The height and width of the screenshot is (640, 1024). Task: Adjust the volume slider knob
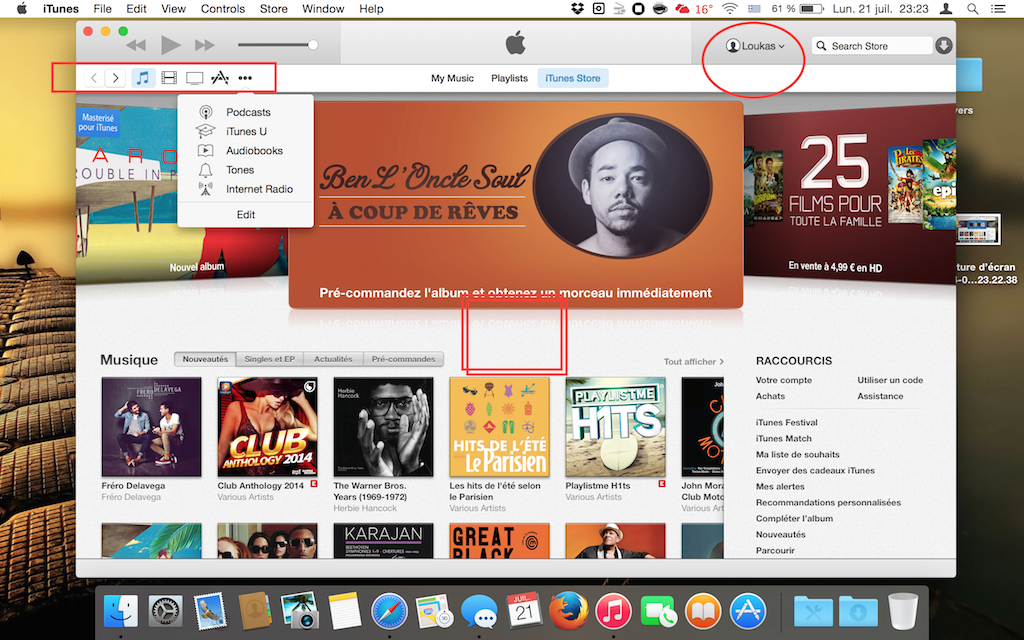coord(313,45)
